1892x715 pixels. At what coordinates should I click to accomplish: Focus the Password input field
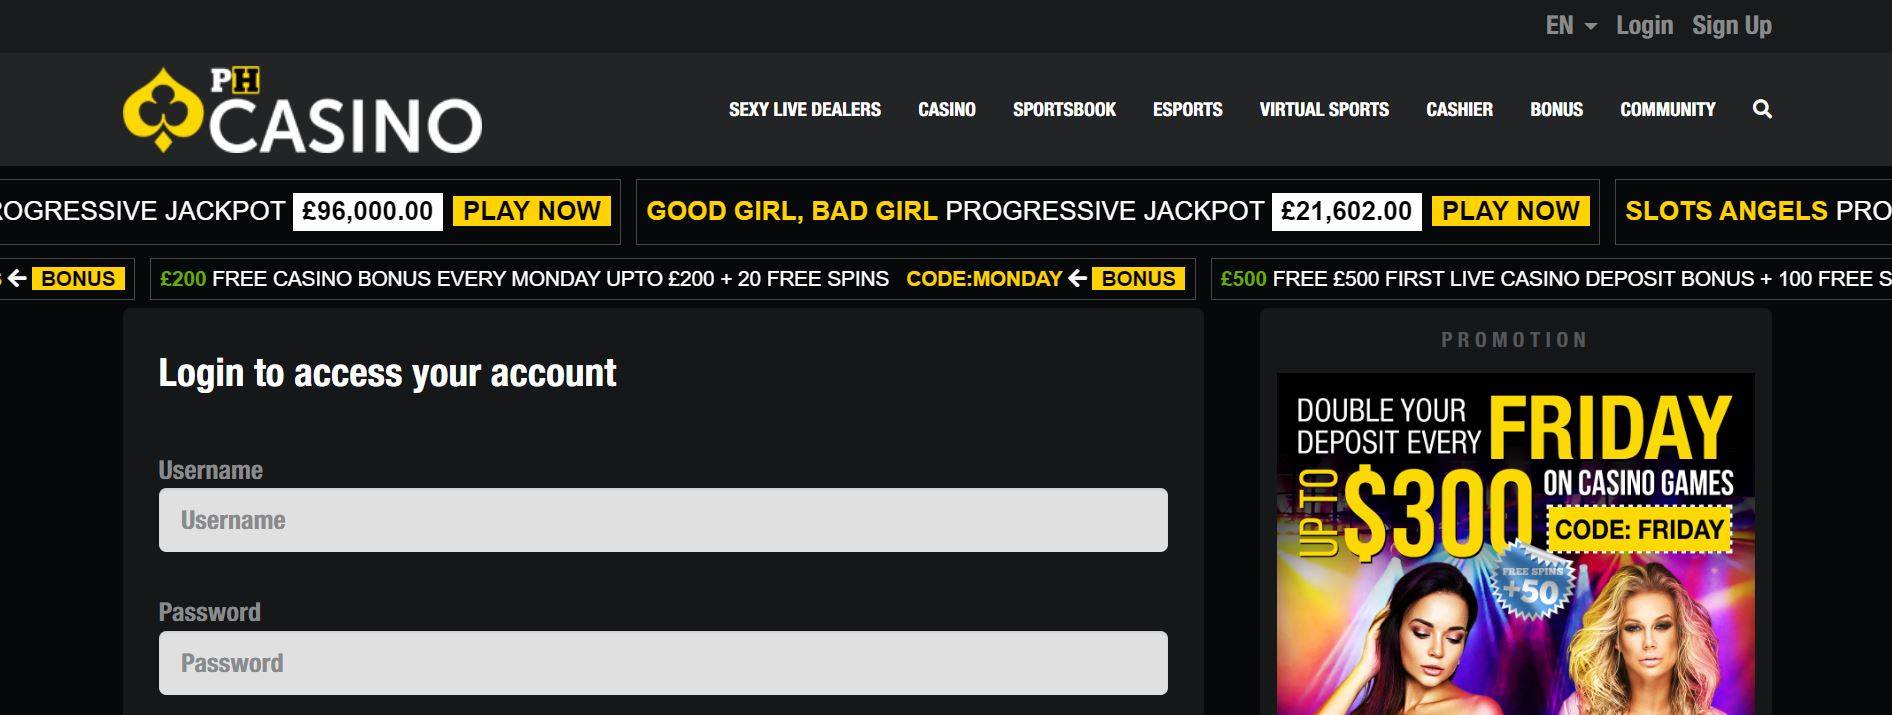[663, 663]
